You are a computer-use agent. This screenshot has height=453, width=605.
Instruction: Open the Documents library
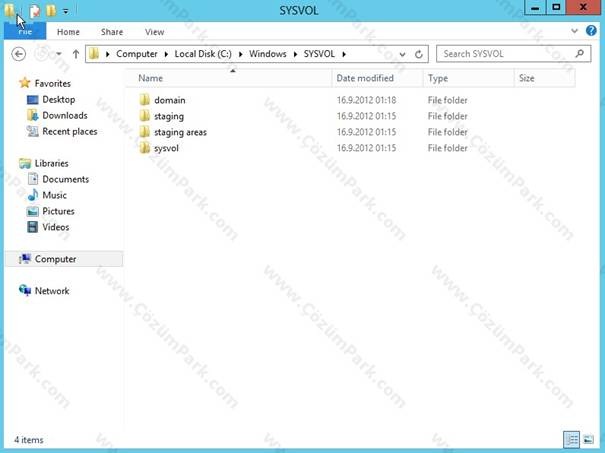(66, 179)
